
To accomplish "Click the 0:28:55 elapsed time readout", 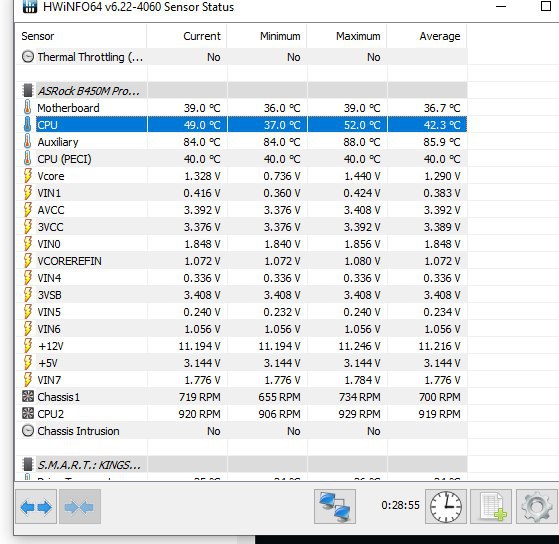I will click(x=400, y=505).
